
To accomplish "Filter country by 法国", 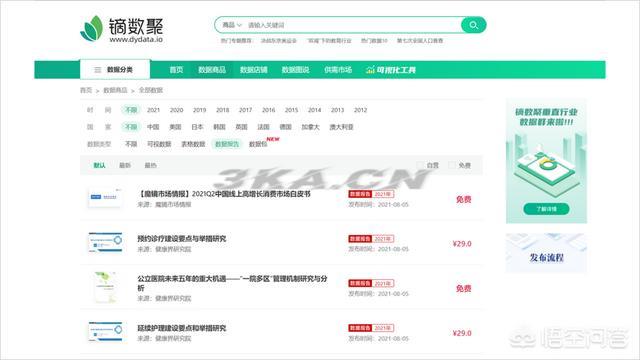I will (x=263, y=127).
